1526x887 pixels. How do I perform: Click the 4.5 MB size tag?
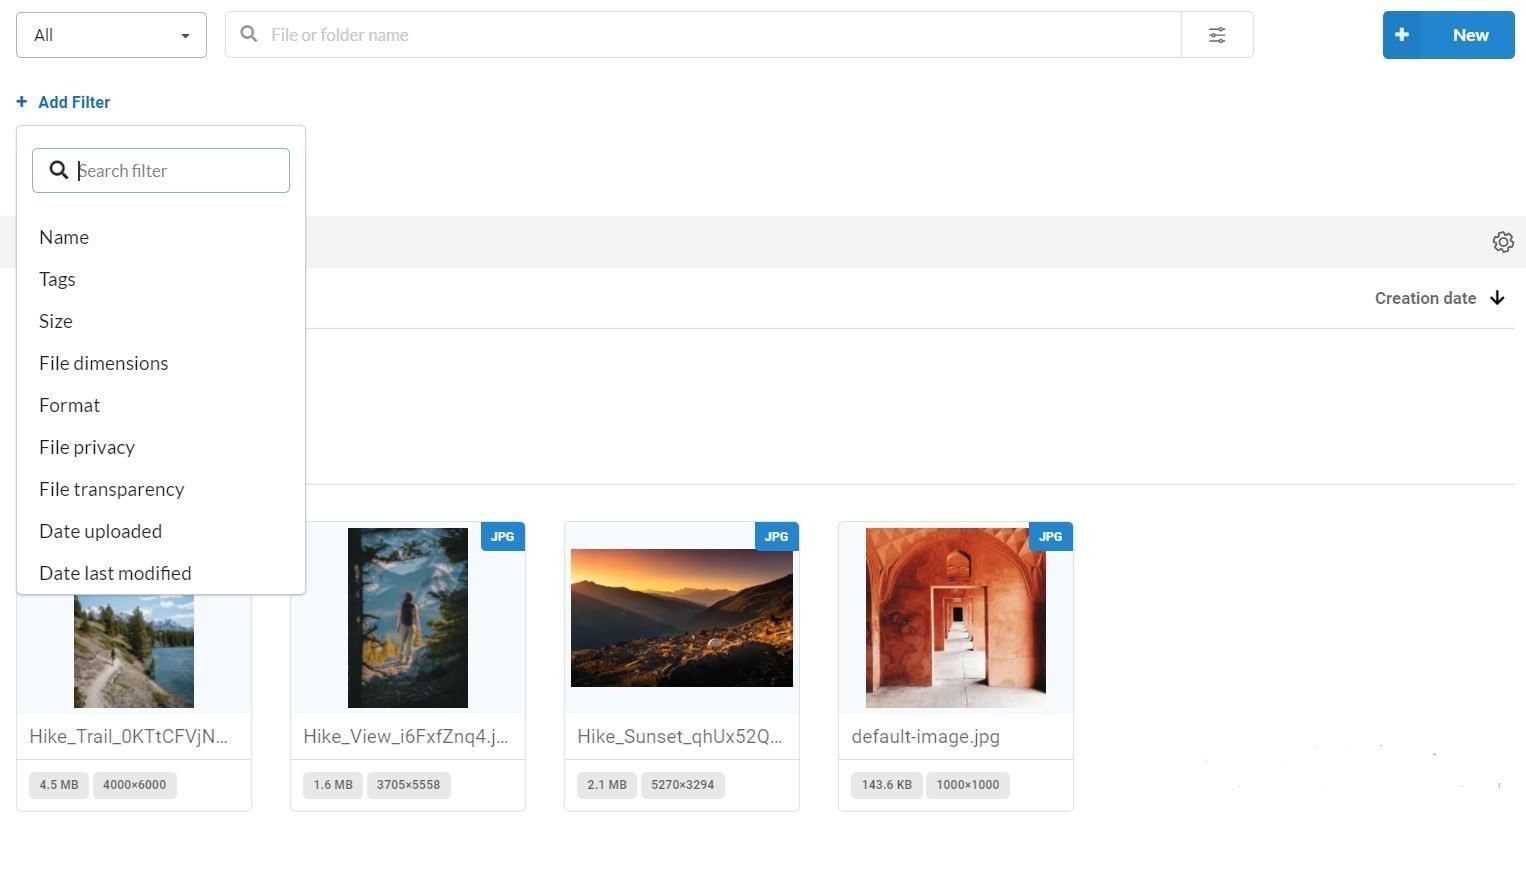(59, 785)
